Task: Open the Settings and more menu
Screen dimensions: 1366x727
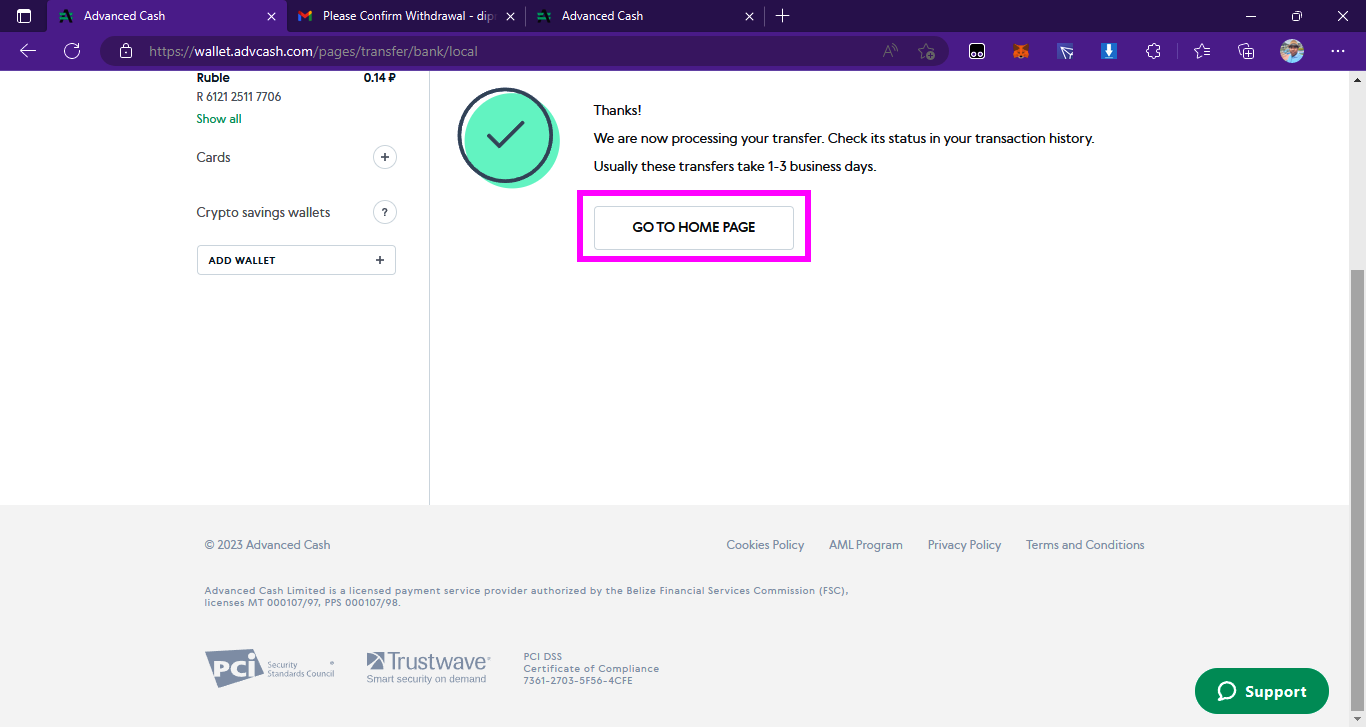Action: [x=1338, y=51]
